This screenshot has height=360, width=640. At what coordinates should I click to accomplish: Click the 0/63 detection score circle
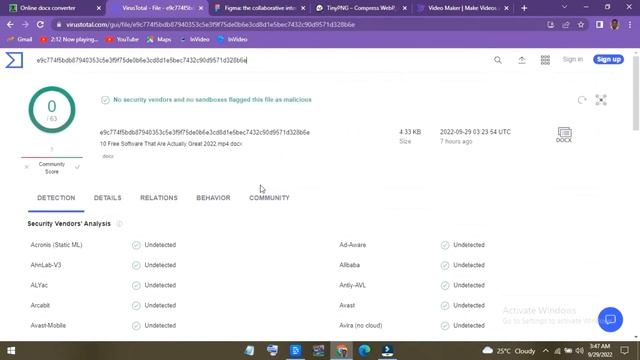click(x=52, y=110)
